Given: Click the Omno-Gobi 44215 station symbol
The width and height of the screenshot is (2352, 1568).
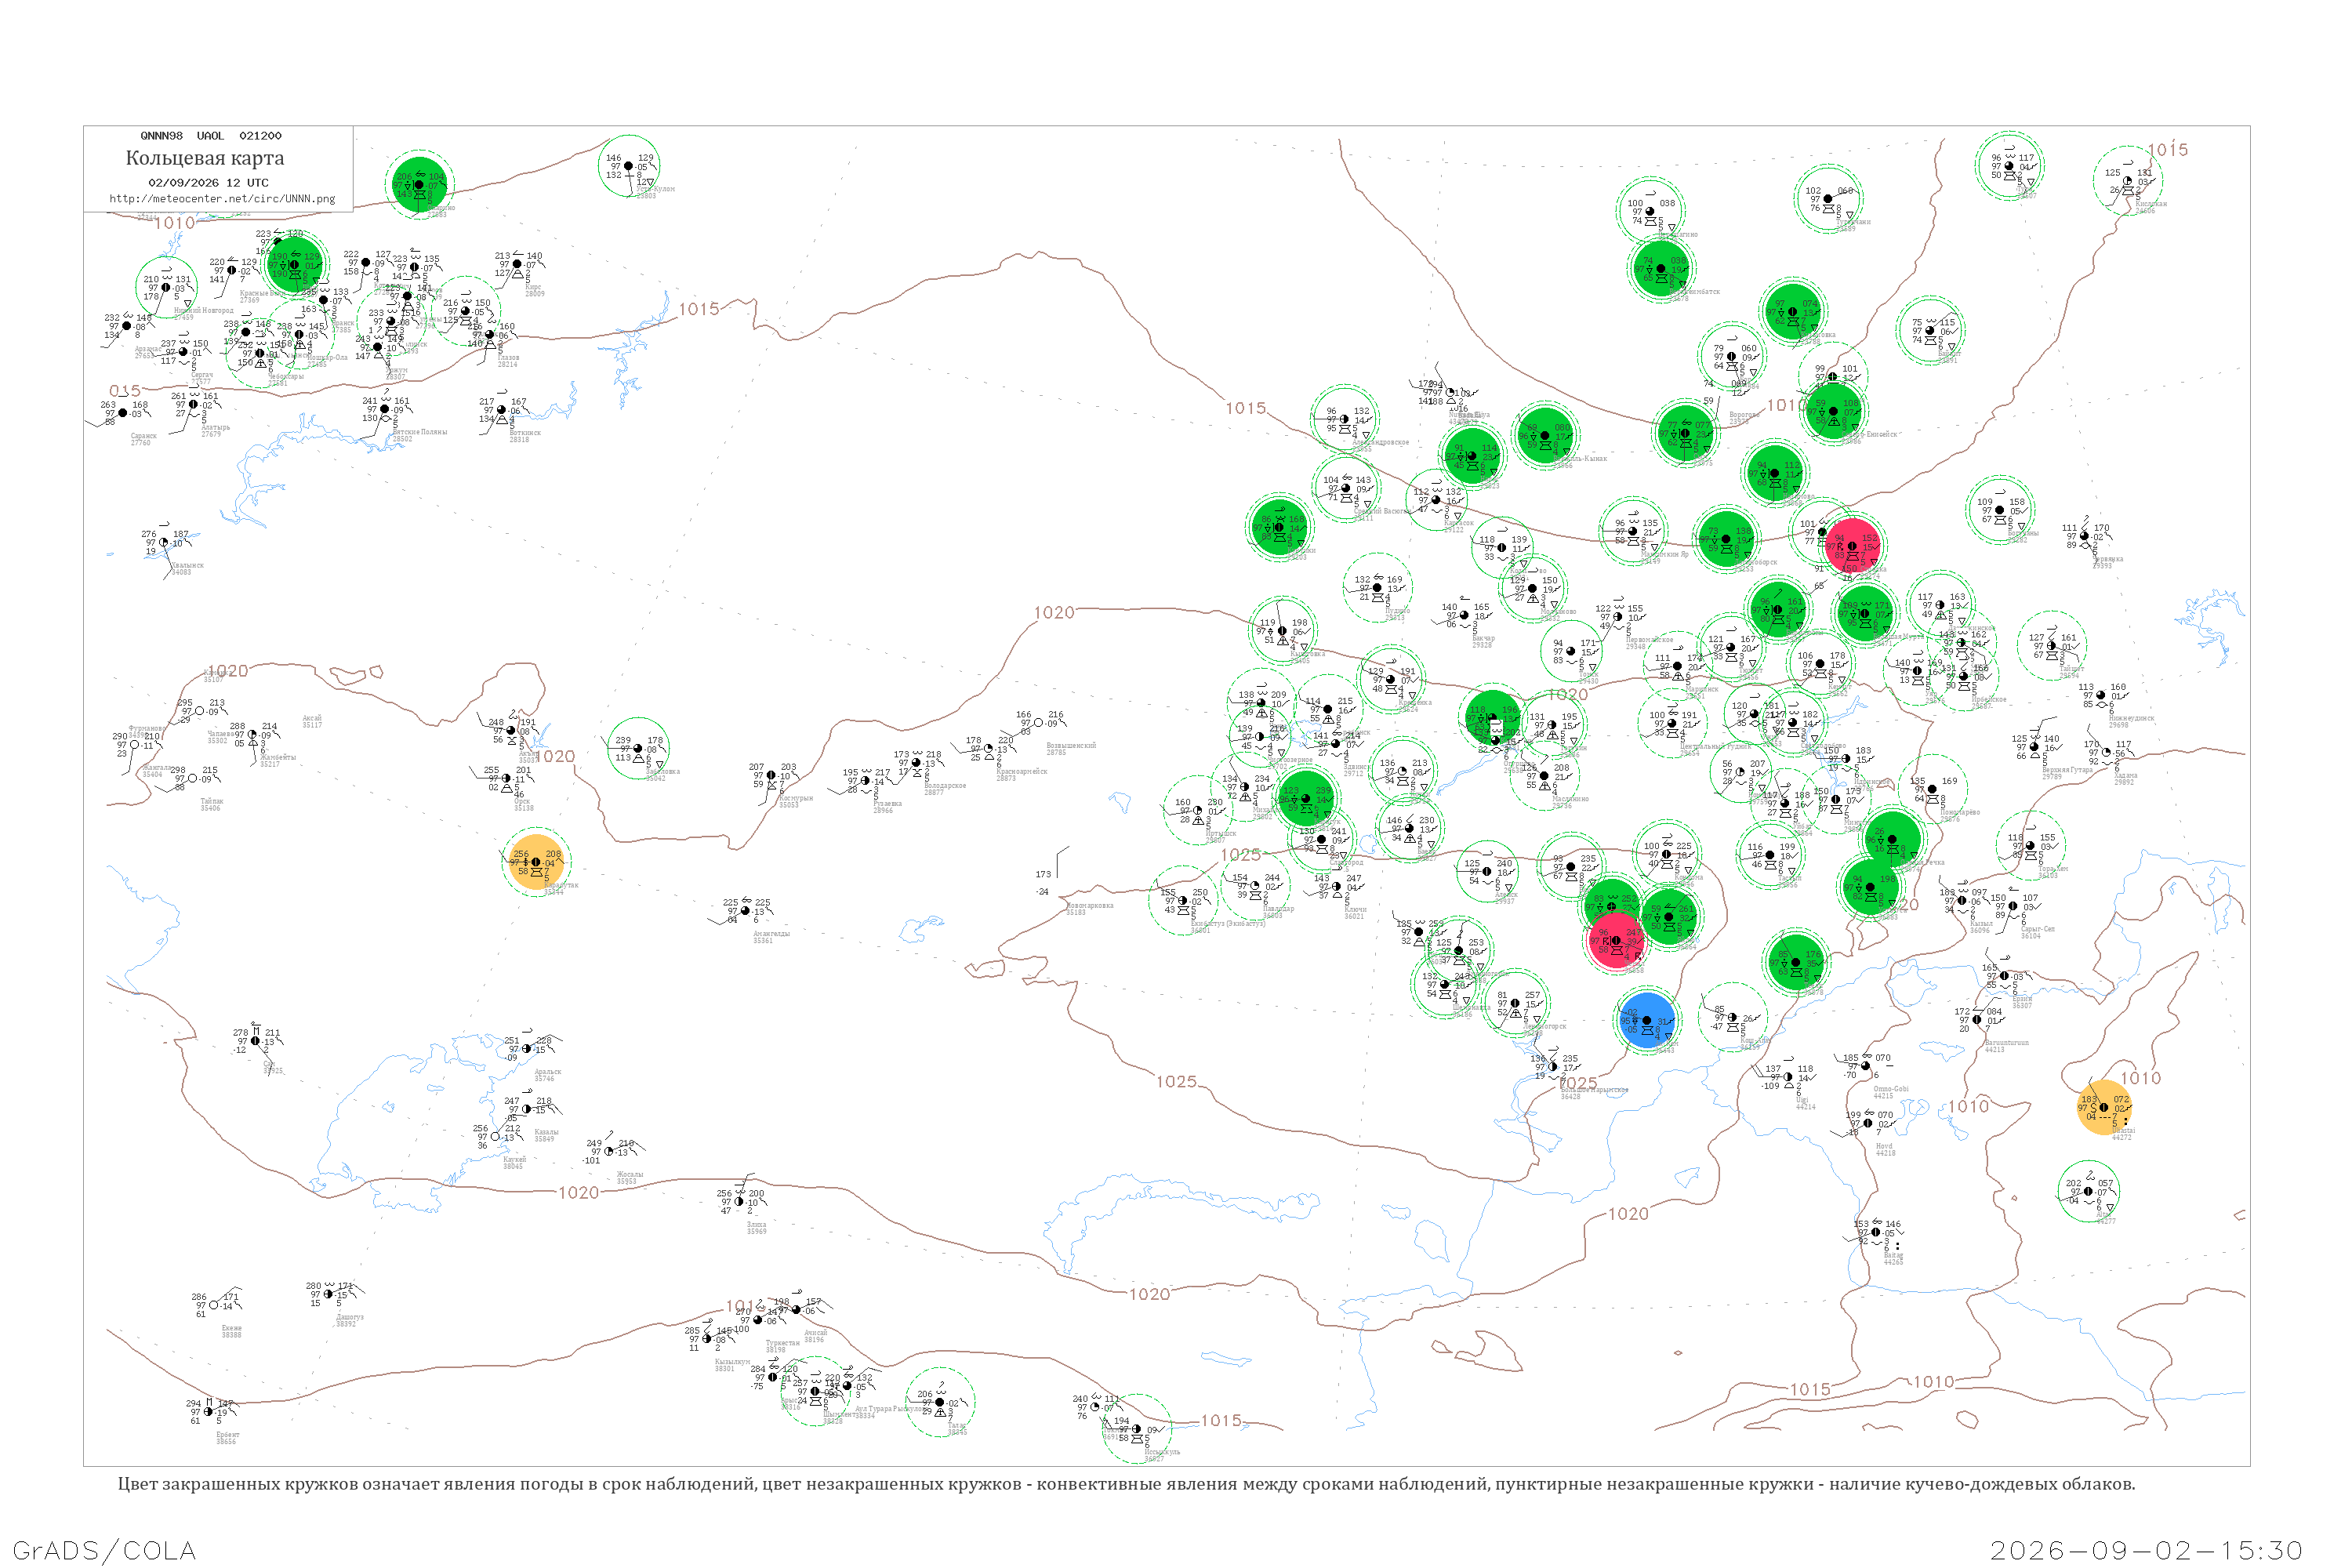Looking at the screenshot, I should click(x=1865, y=1066).
